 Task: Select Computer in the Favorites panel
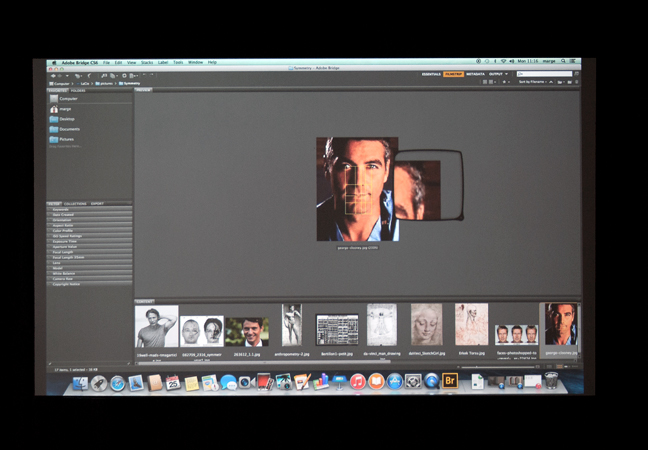(67, 99)
